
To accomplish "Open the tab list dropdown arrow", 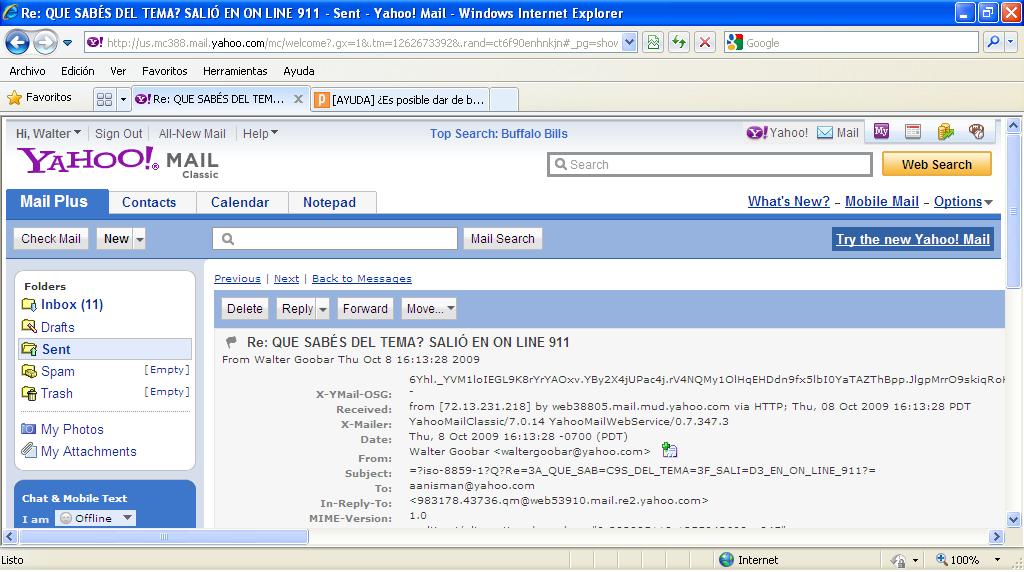I will pos(123,99).
